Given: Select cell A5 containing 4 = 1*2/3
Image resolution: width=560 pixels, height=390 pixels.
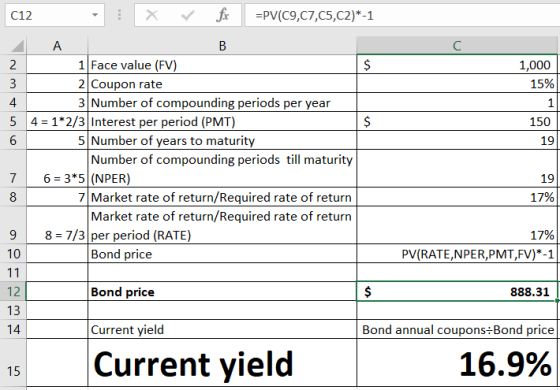Looking at the screenshot, I should pos(57,121).
